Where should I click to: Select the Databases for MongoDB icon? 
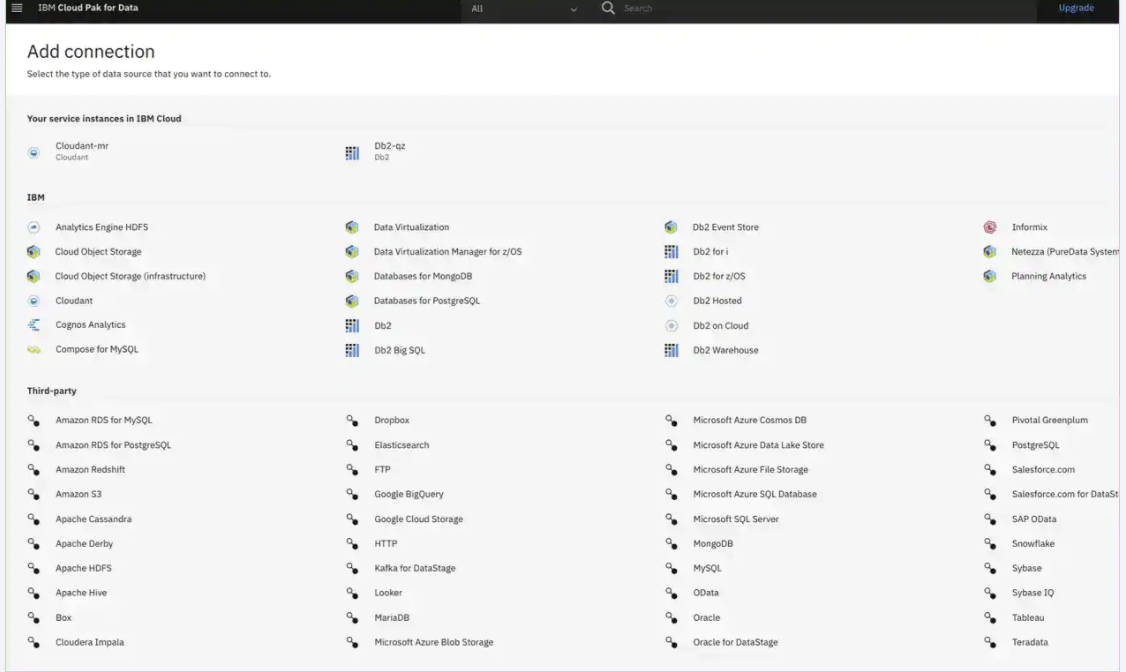tap(352, 276)
